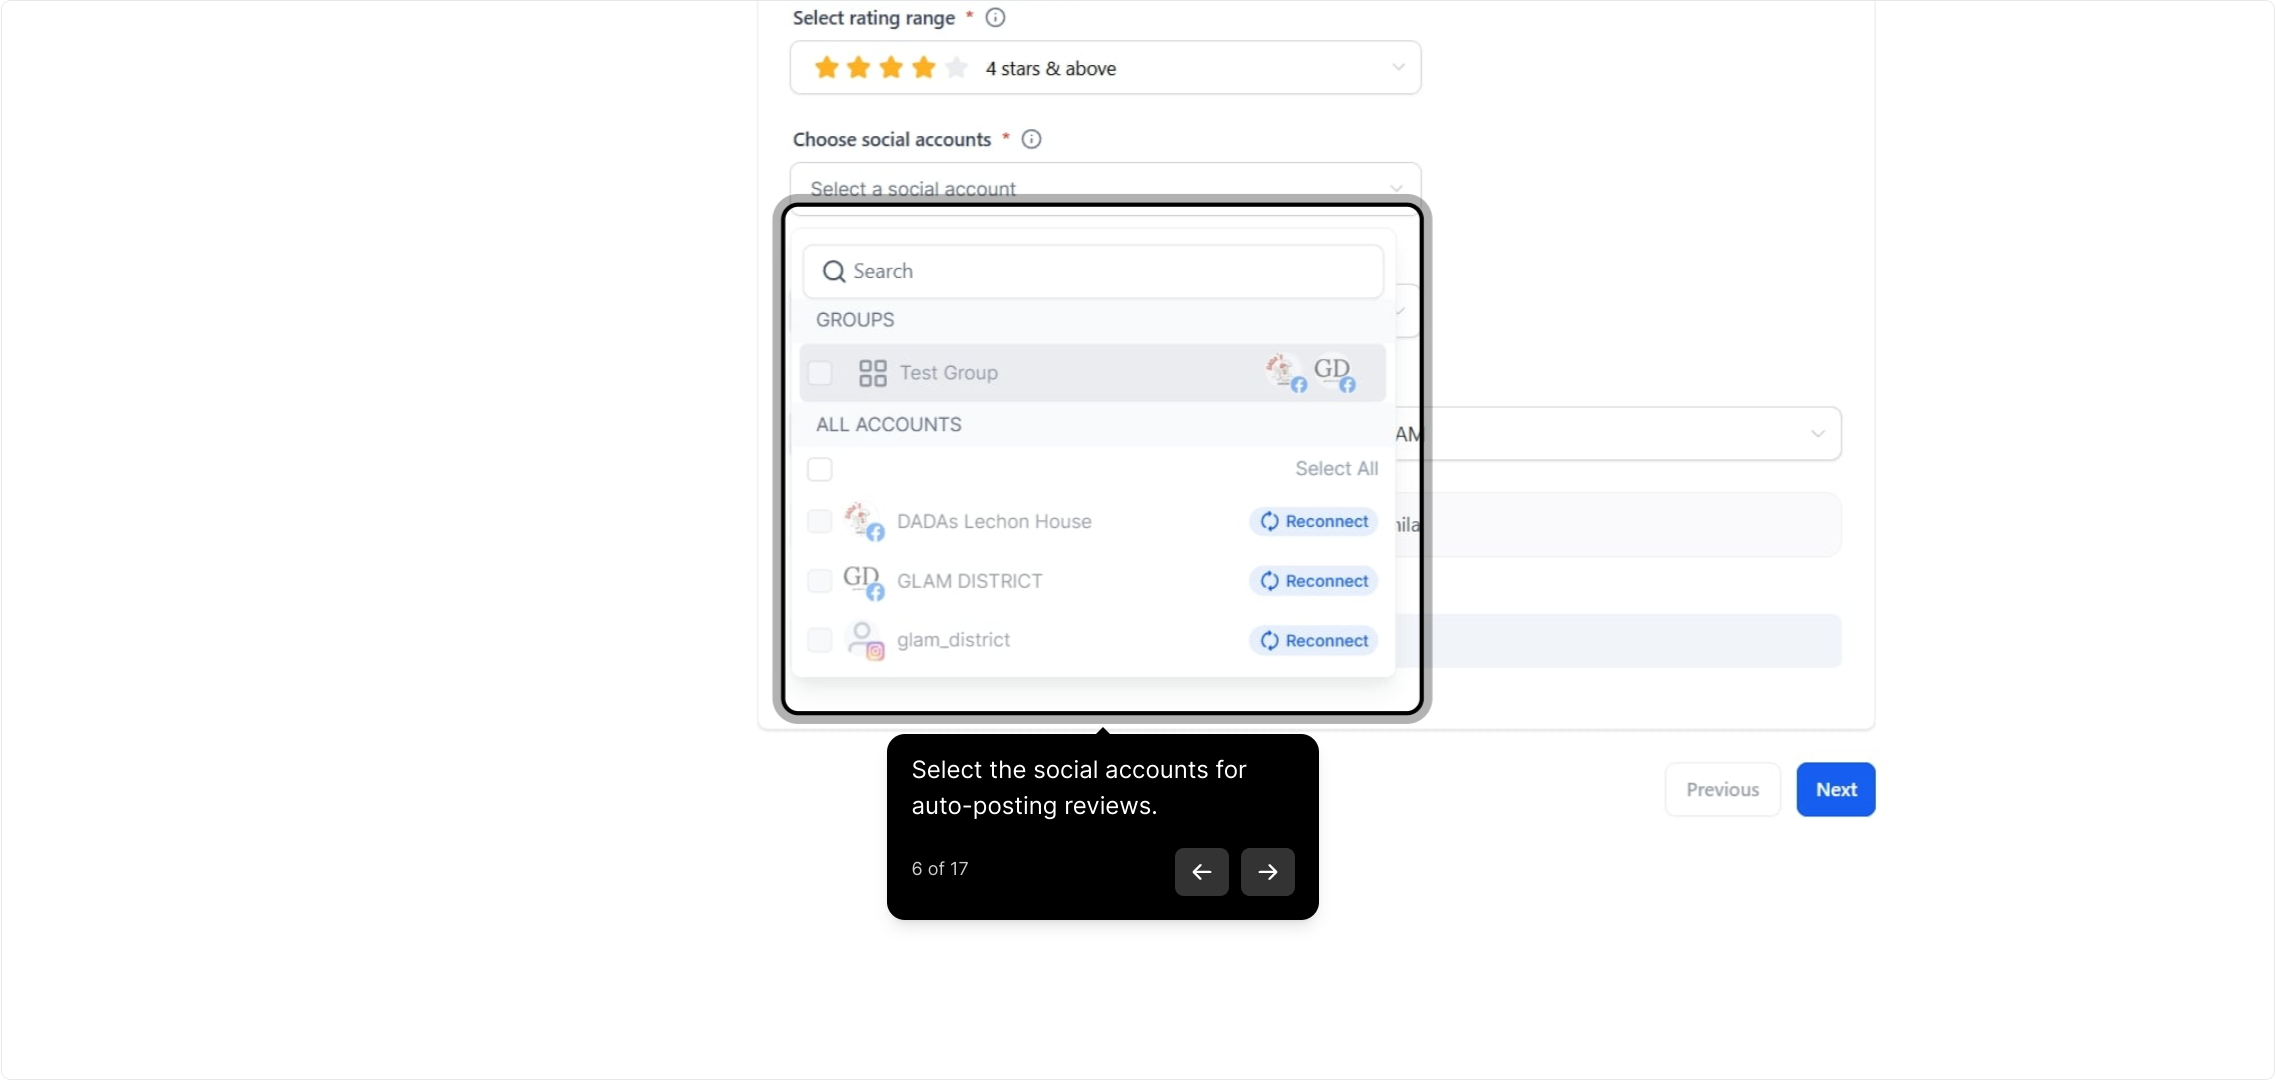Reconnect the glam_district Instagram account
Viewport: 2276px width, 1080px height.
click(1313, 640)
